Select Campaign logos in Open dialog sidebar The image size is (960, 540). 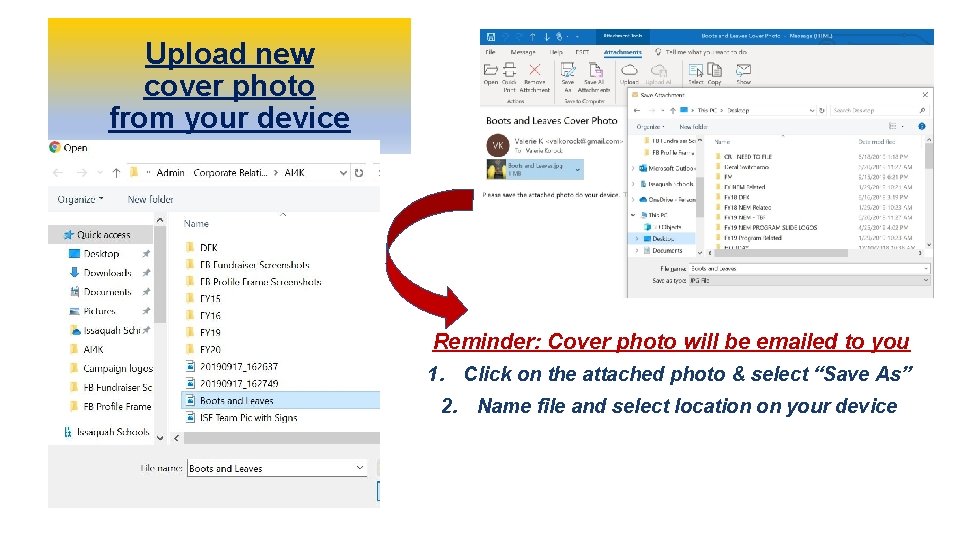pyautogui.click(x=118, y=369)
